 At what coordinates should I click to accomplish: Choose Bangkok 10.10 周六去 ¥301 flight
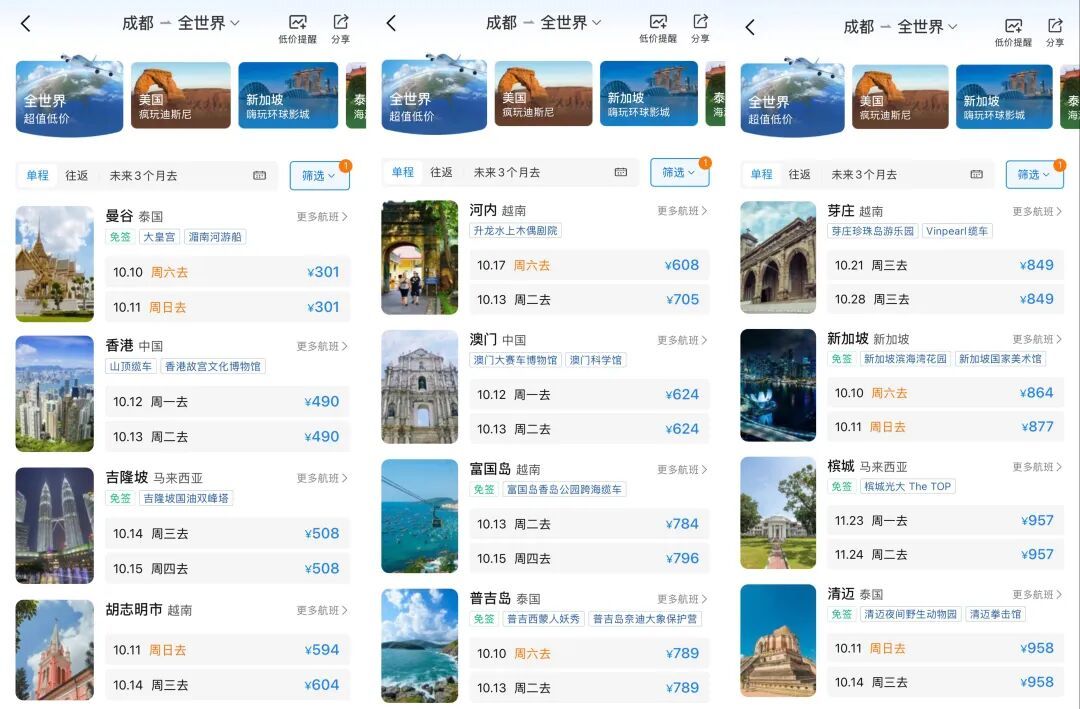point(227,272)
